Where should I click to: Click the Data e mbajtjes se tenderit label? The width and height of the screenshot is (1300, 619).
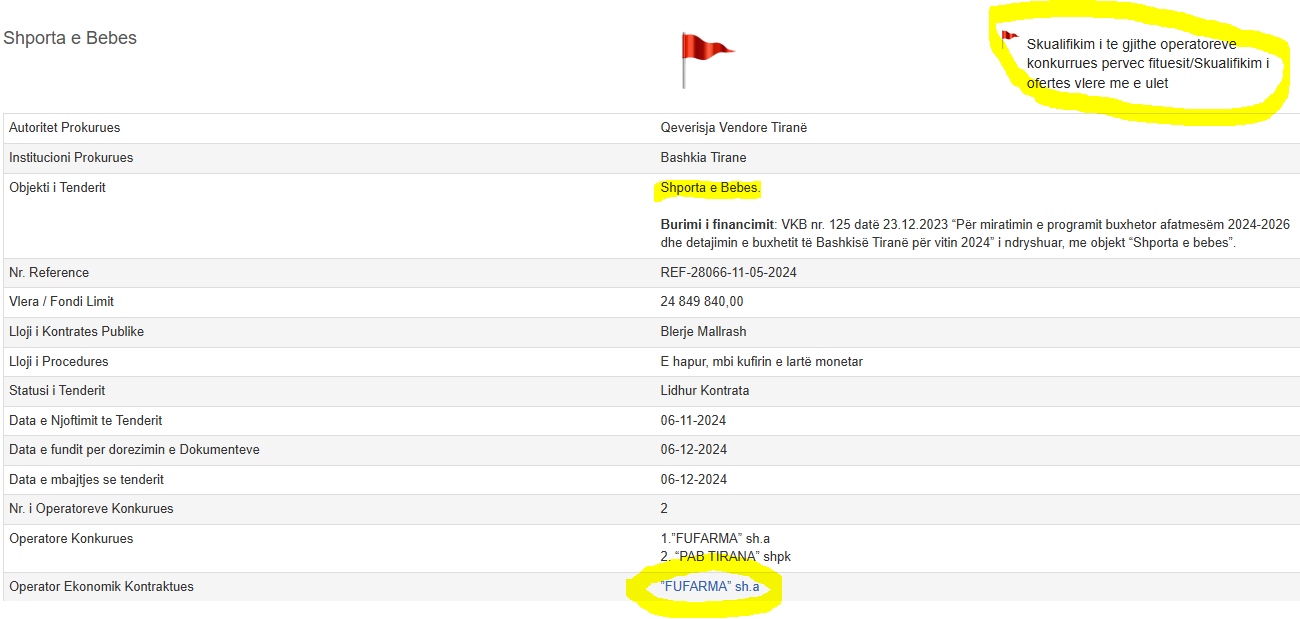pos(86,480)
